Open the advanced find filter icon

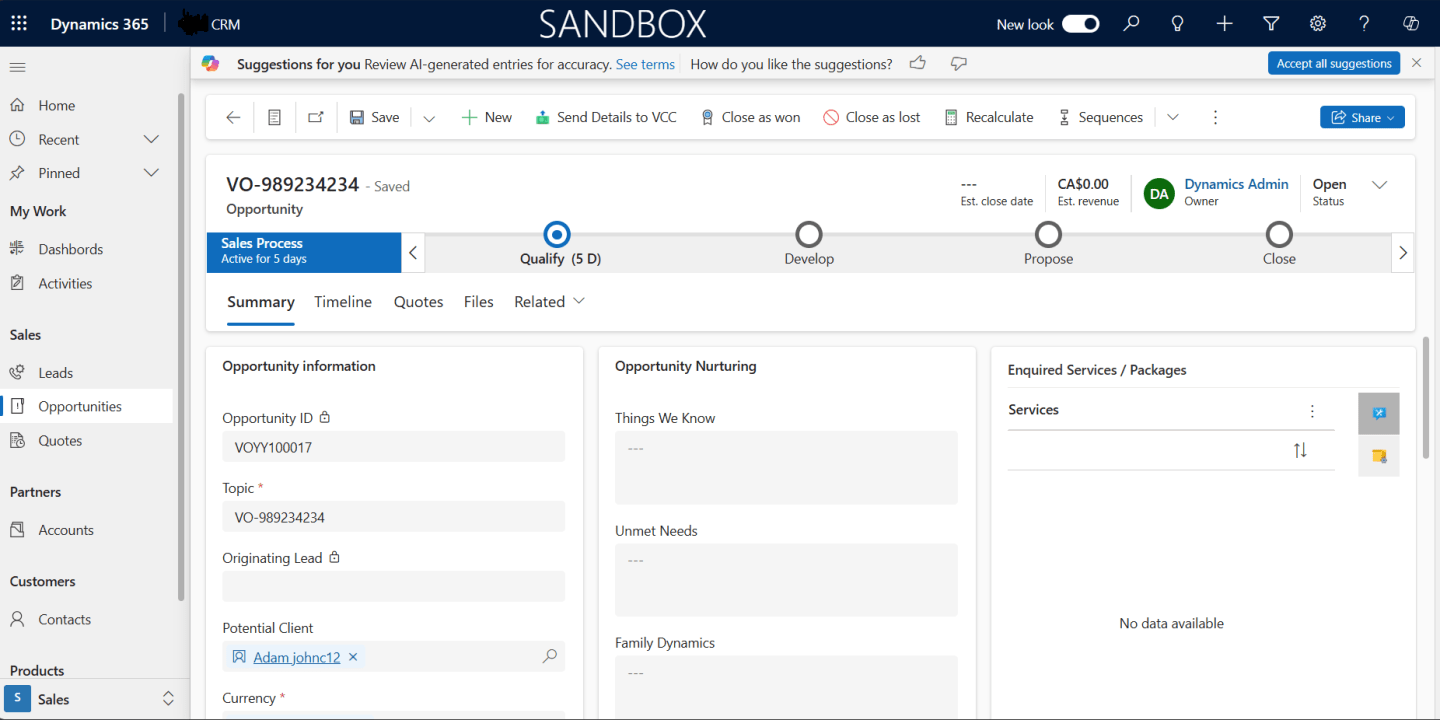click(x=1271, y=24)
